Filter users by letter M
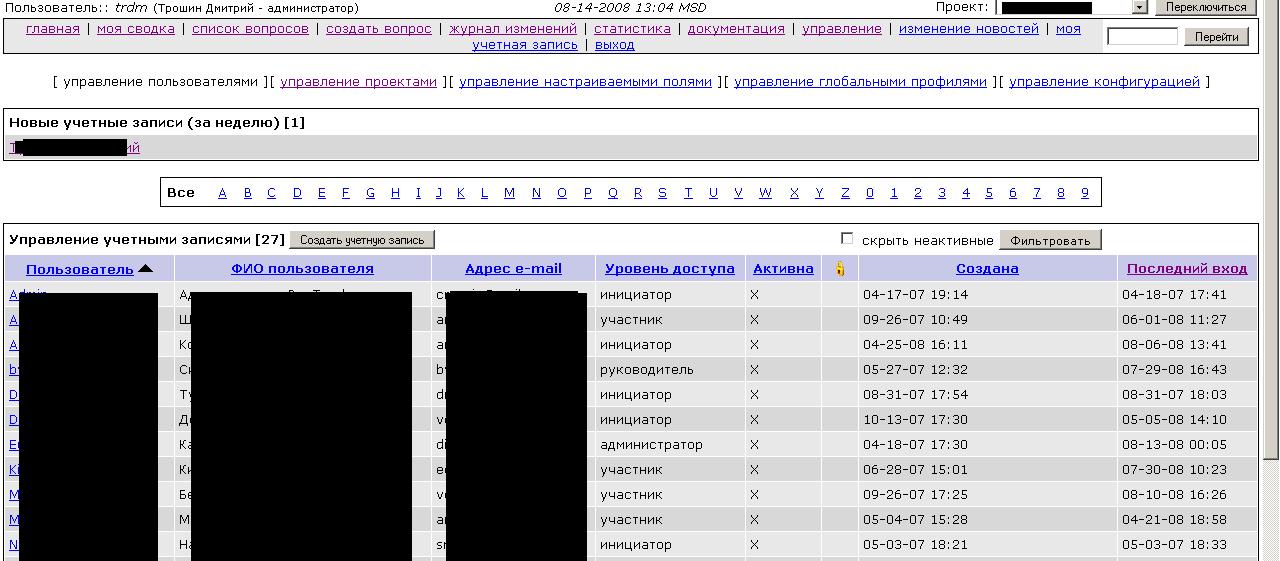The image size is (1280, 561). [x=509, y=193]
